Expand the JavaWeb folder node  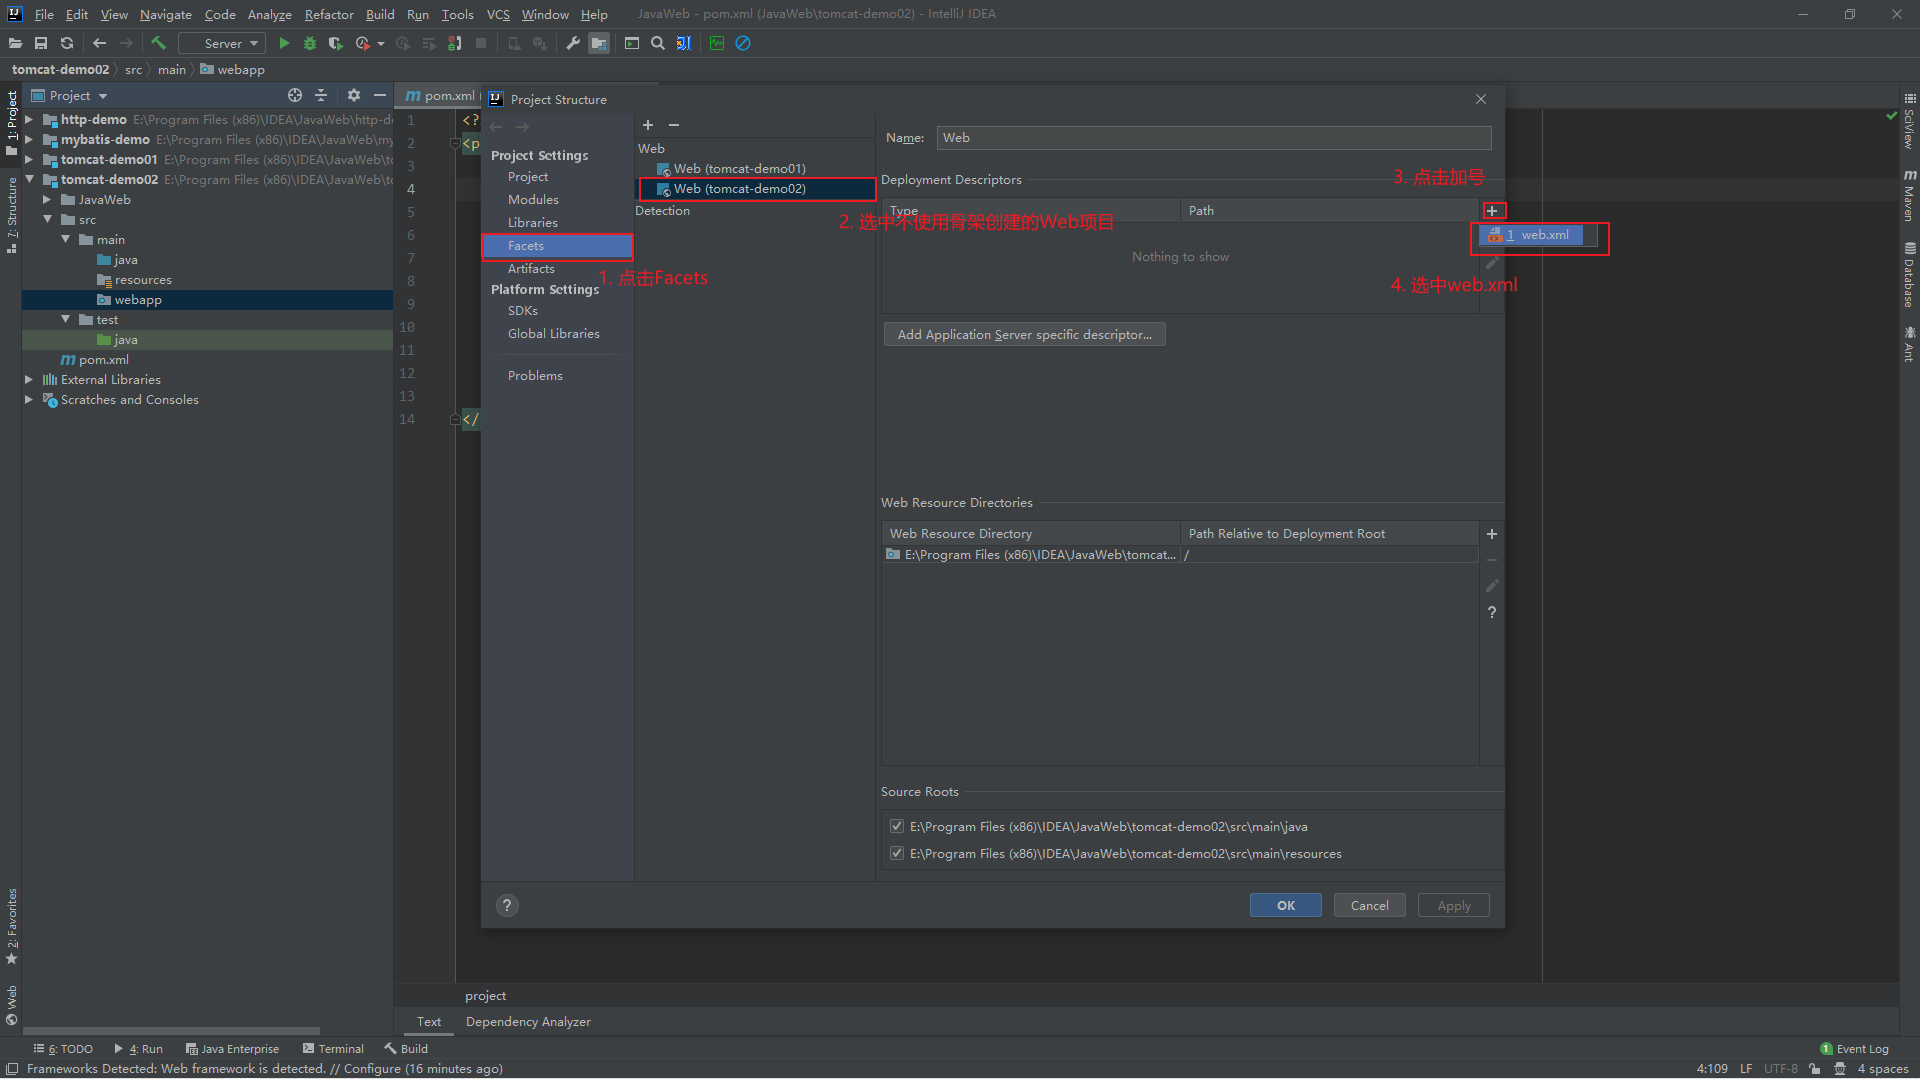(x=47, y=200)
